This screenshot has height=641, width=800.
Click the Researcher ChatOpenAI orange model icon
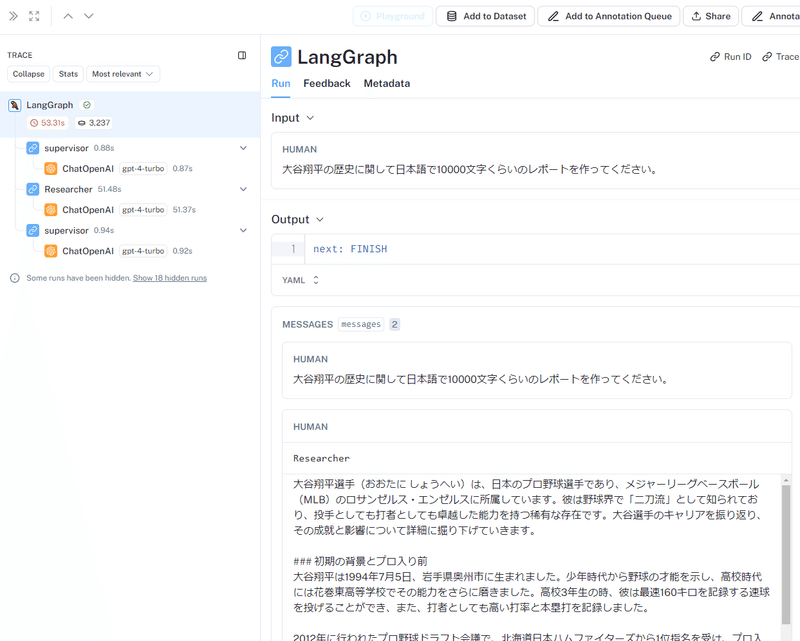(x=51, y=210)
